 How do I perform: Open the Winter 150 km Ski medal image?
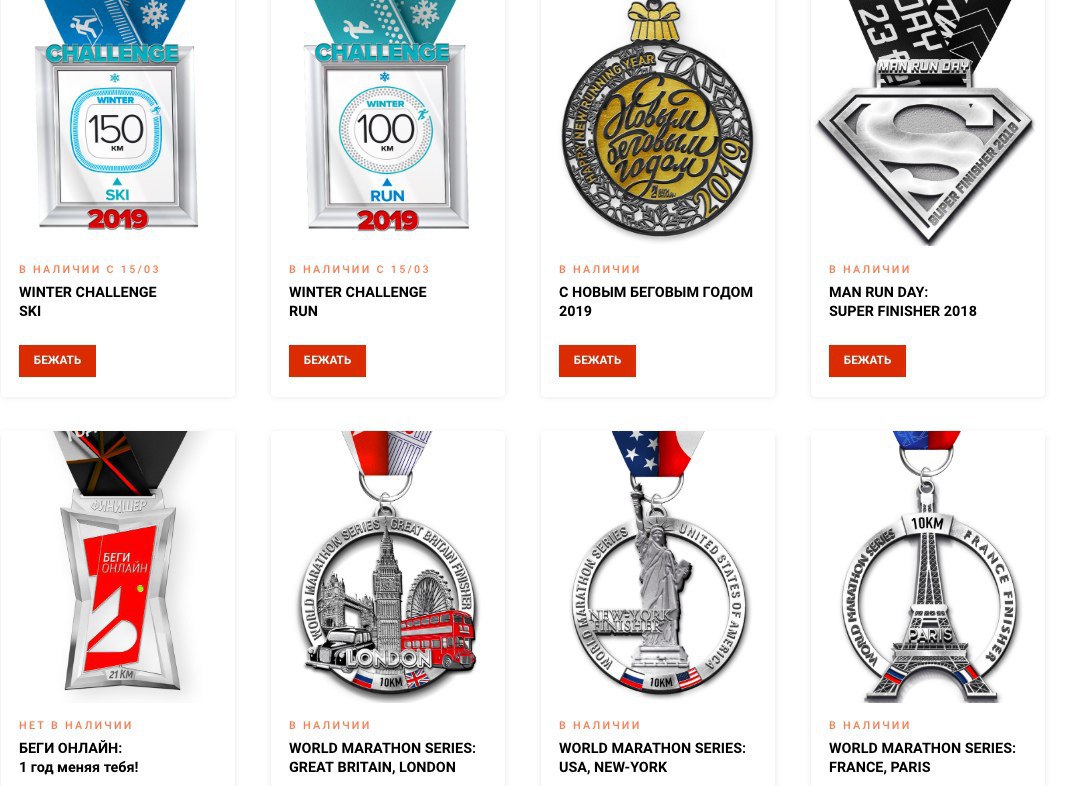point(117,119)
